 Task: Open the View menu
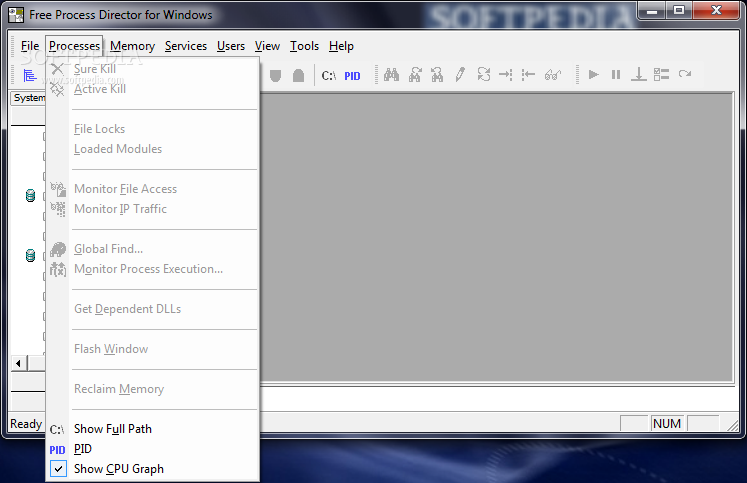267,46
